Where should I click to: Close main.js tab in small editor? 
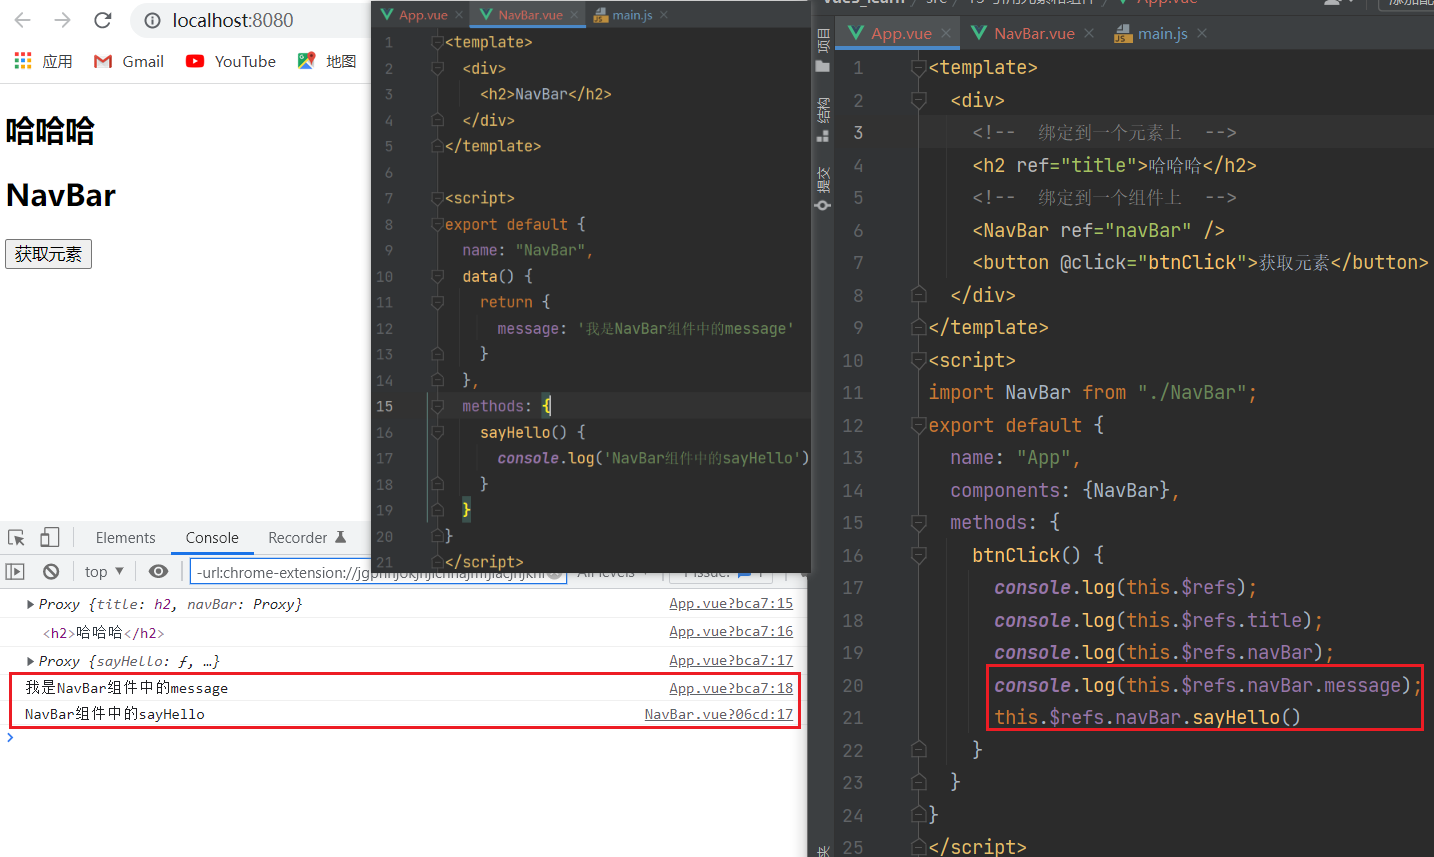click(x=664, y=15)
